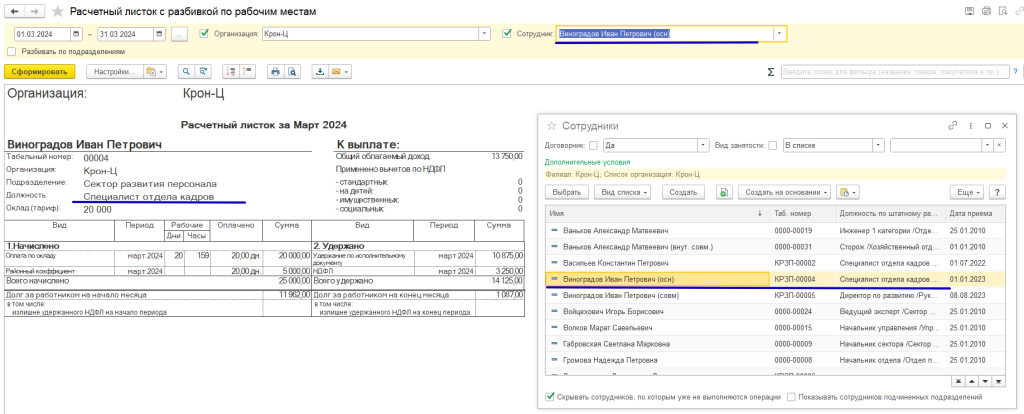The width and height of the screenshot is (1024, 414).
Task: Open calendar for start date 01.03.2024
Action: pos(76,33)
